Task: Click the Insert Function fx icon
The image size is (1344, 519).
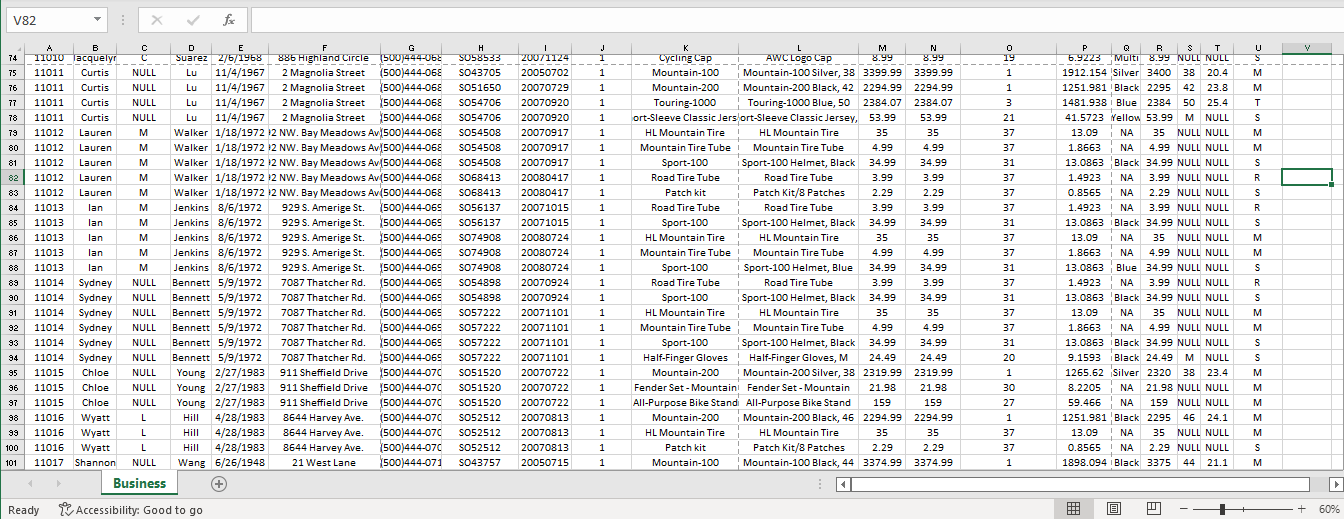Action: tap(229, 20)
